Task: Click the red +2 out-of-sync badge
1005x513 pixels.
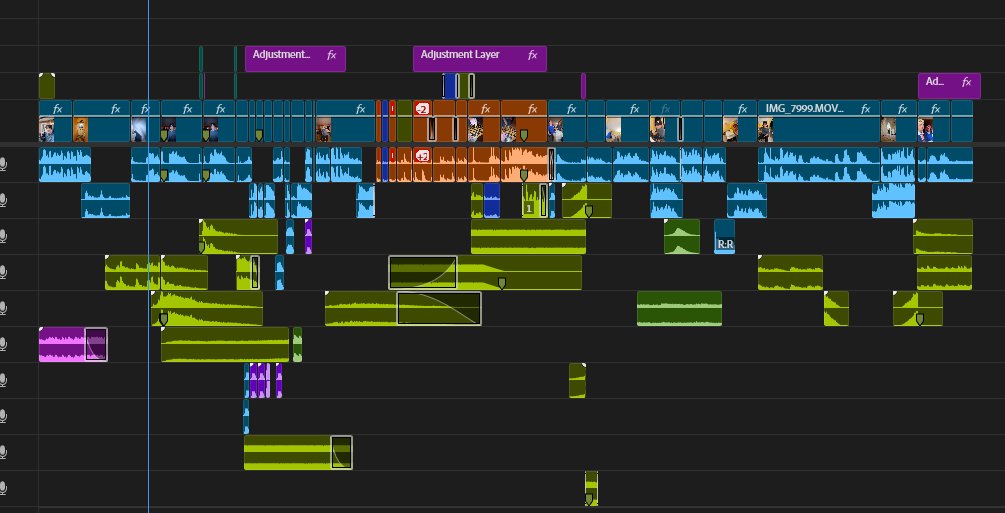Action: [x=422, y=156]
